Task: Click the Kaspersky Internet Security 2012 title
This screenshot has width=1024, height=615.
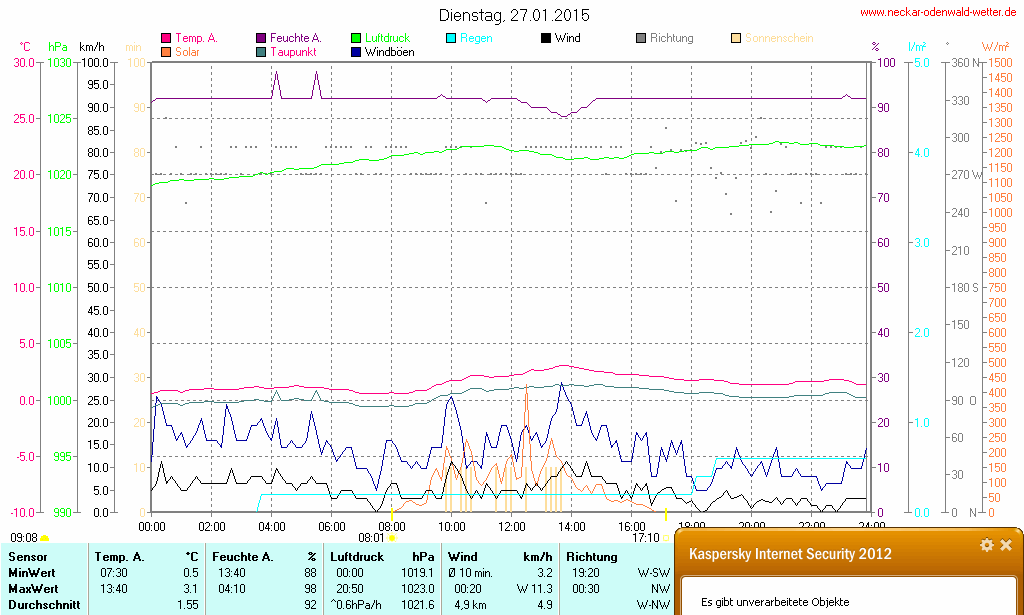Action: point(790,554)
